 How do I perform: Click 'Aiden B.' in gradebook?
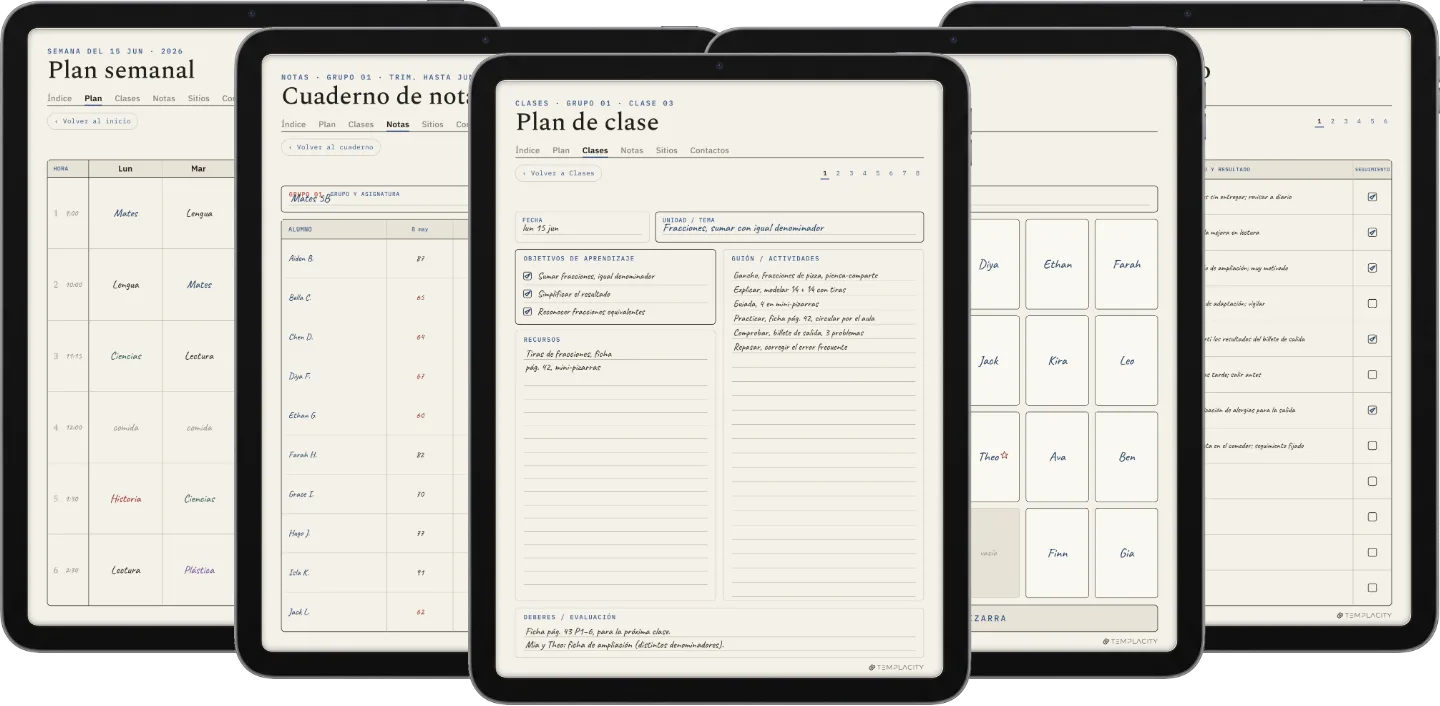click(301, 258)
